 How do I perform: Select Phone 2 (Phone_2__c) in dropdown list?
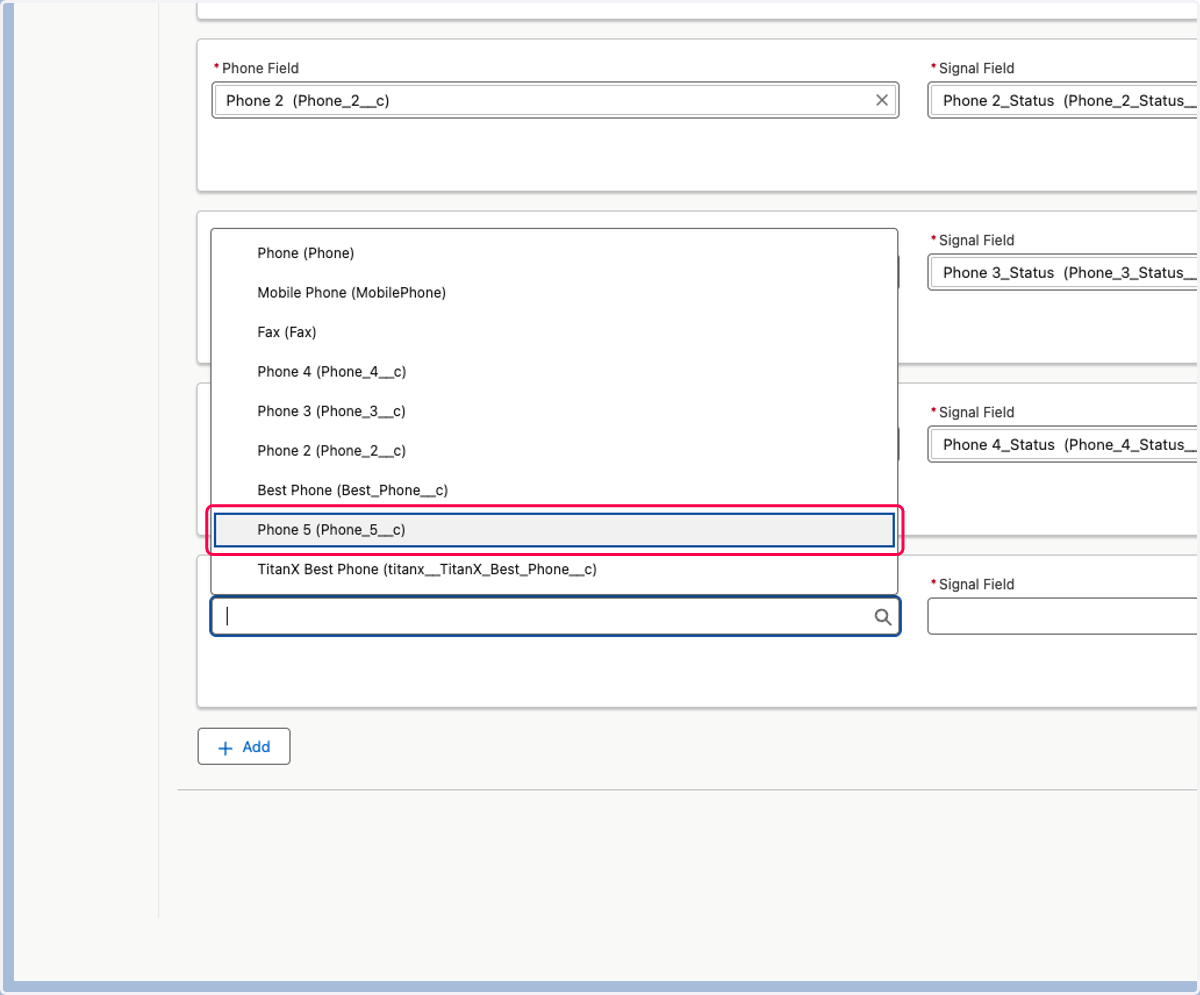click(554, 451)
